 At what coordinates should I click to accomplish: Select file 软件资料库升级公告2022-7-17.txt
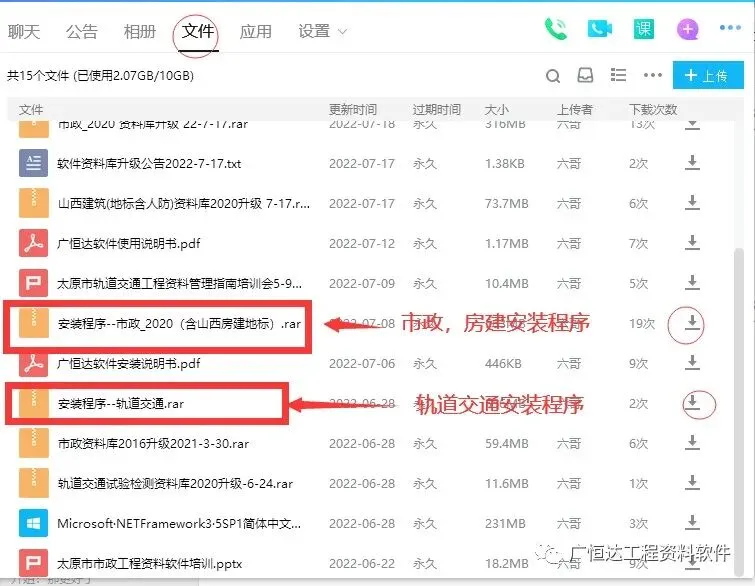coord(149,163)
